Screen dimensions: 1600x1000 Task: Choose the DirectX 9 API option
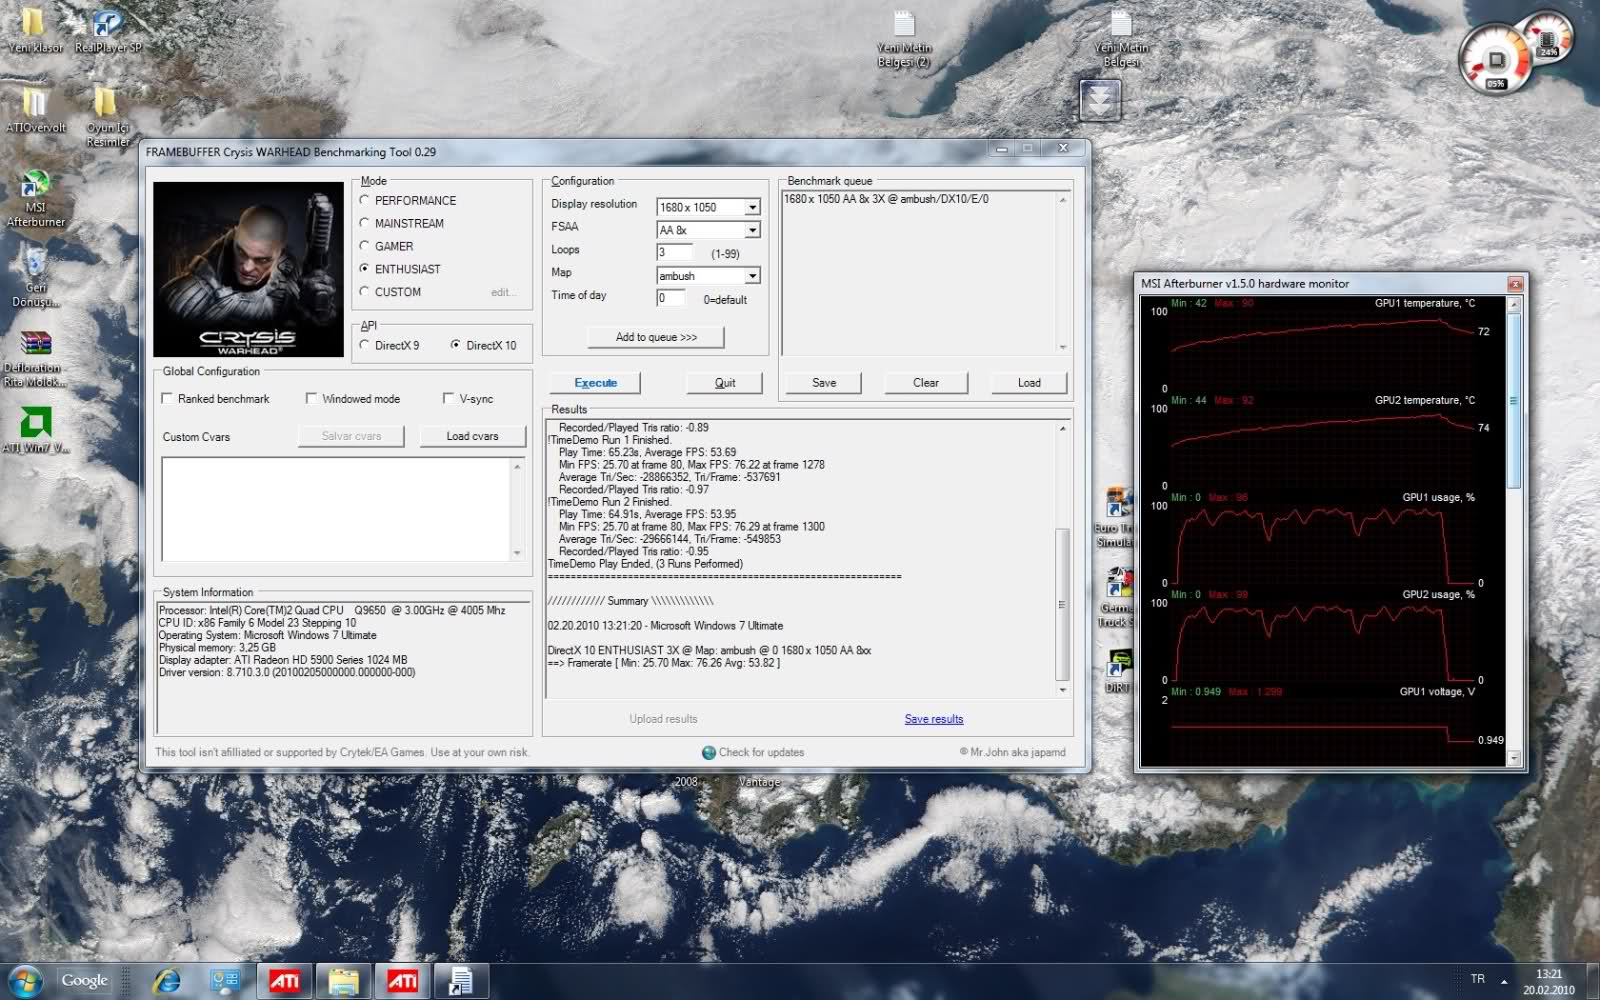coord(365,345)
